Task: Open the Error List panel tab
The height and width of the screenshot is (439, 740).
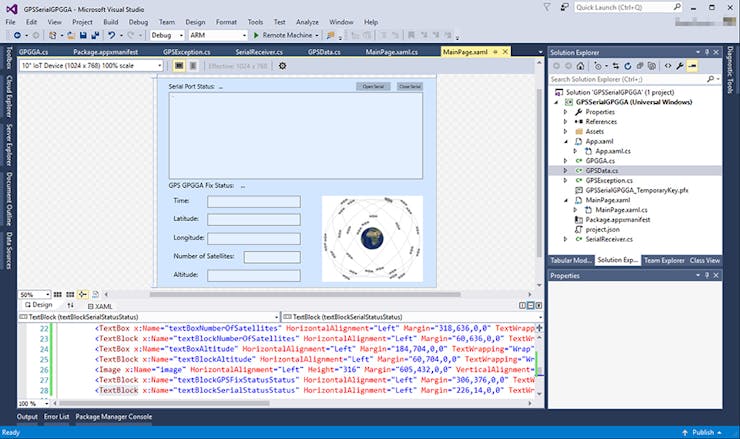Action: point(57,417)
